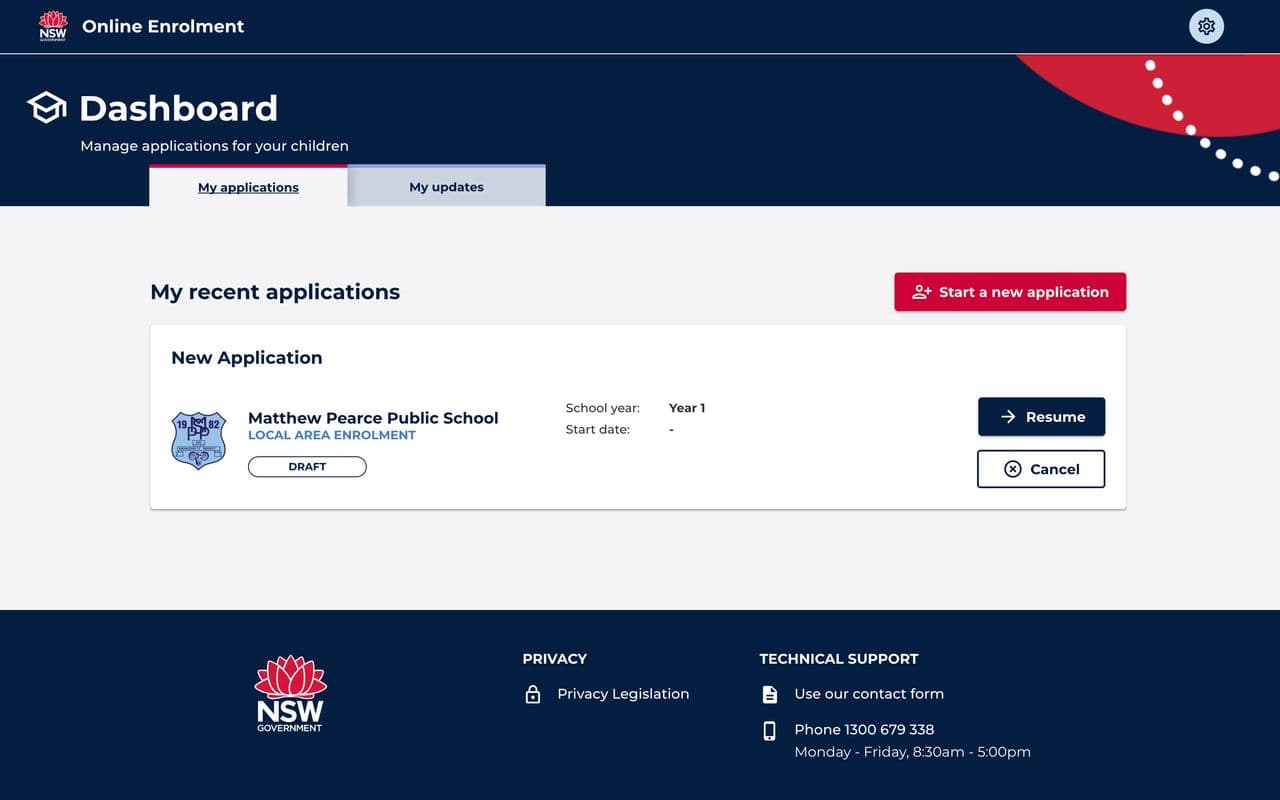Open the Use our contact form link
This screenshot has height=800, width=1280.
click(869, 694)
